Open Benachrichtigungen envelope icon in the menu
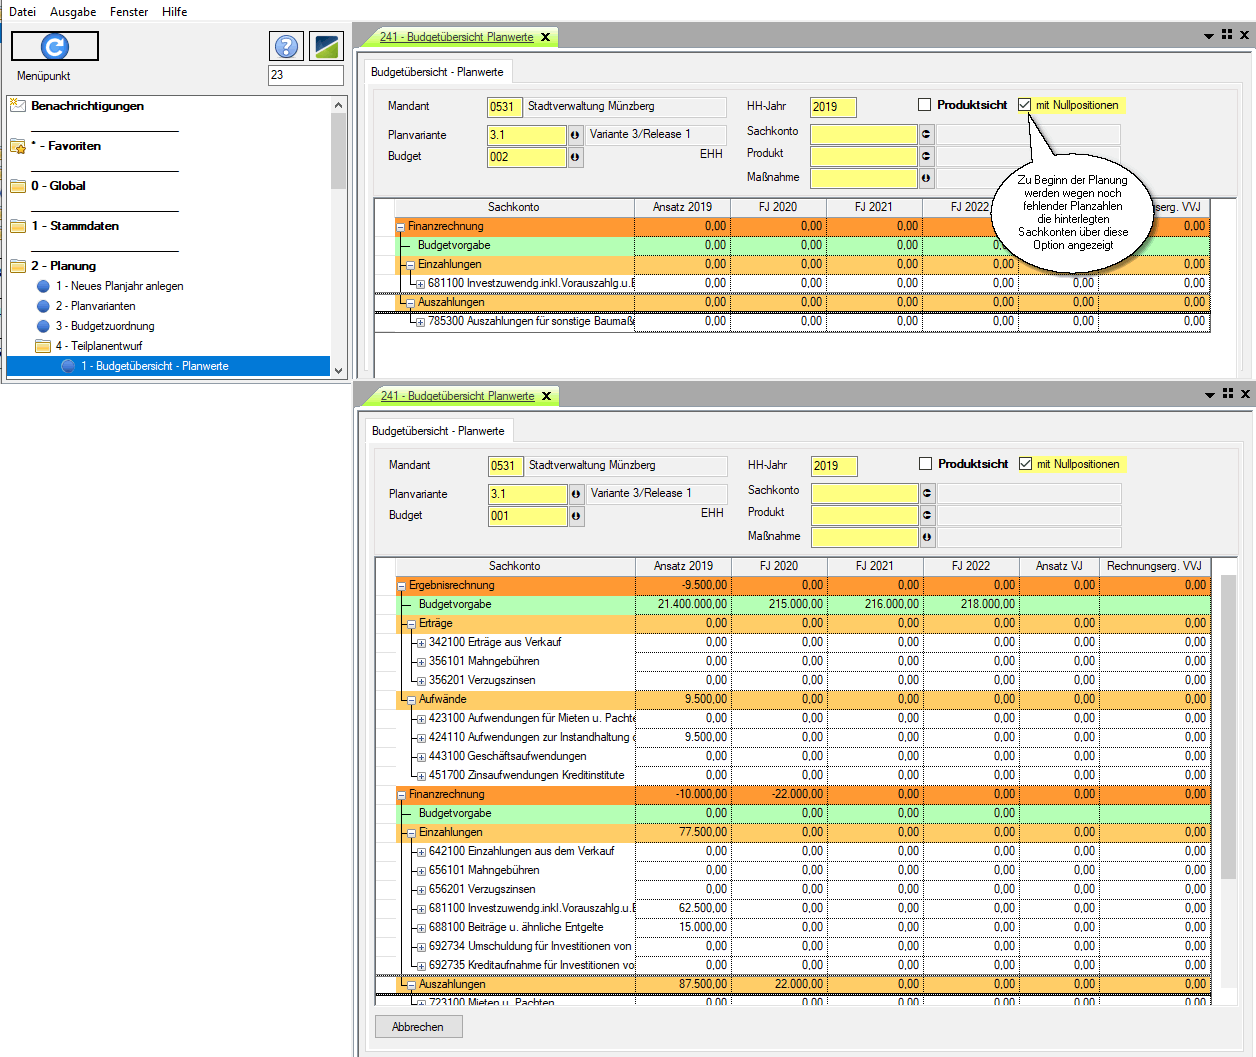The height and width of the screenshot is (1057, 1256). [x=18, y=105]
